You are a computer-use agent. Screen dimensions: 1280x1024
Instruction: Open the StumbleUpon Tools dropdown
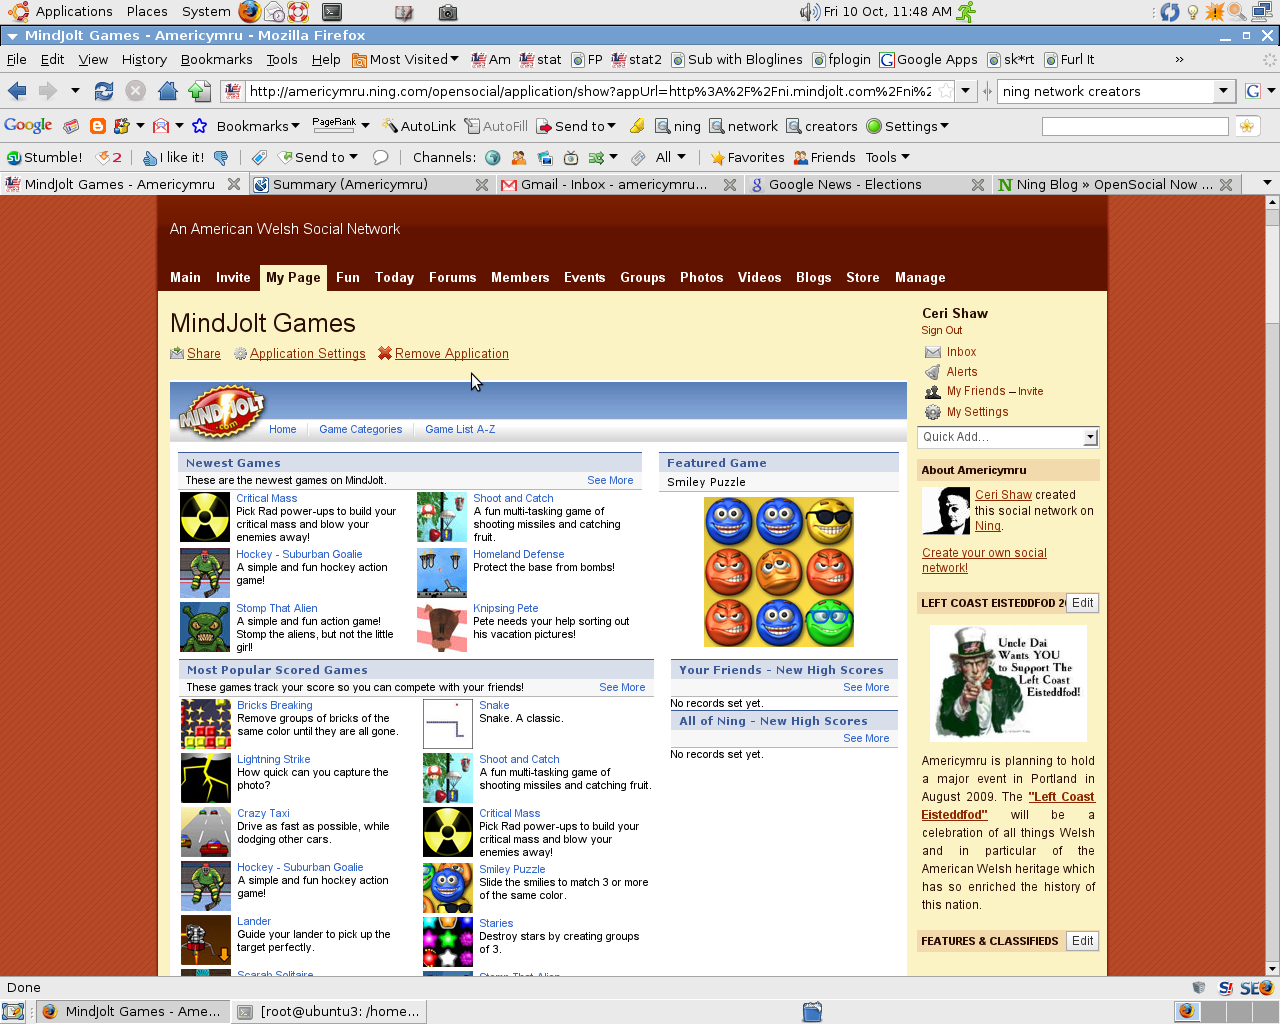[888, 157]
